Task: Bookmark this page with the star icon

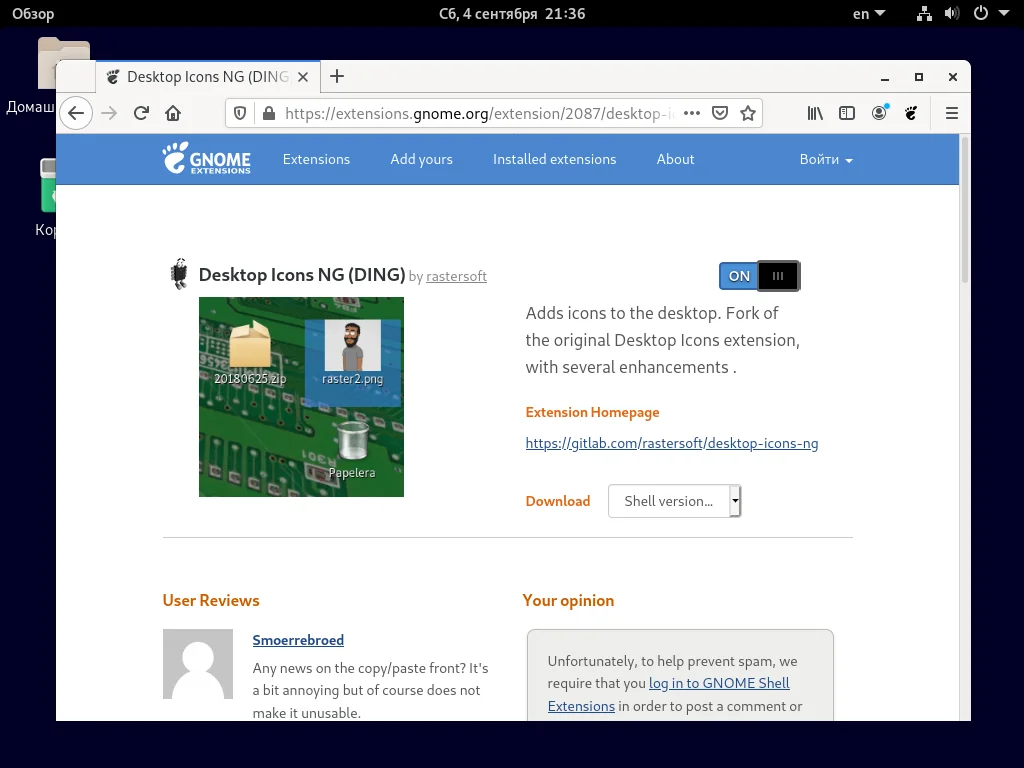Action: 748,113
